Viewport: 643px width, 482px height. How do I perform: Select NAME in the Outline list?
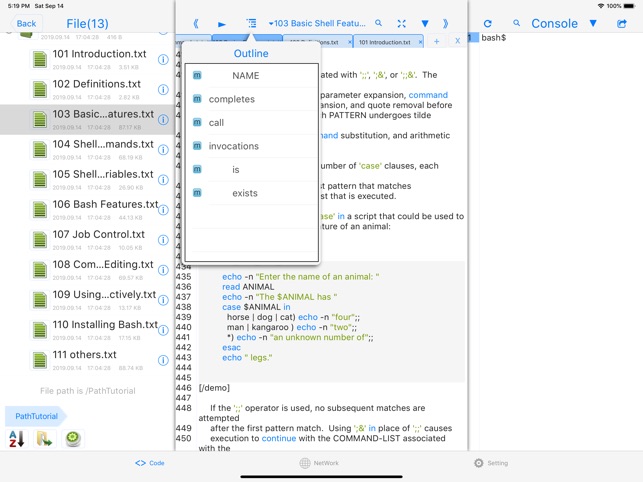(251, 75)
